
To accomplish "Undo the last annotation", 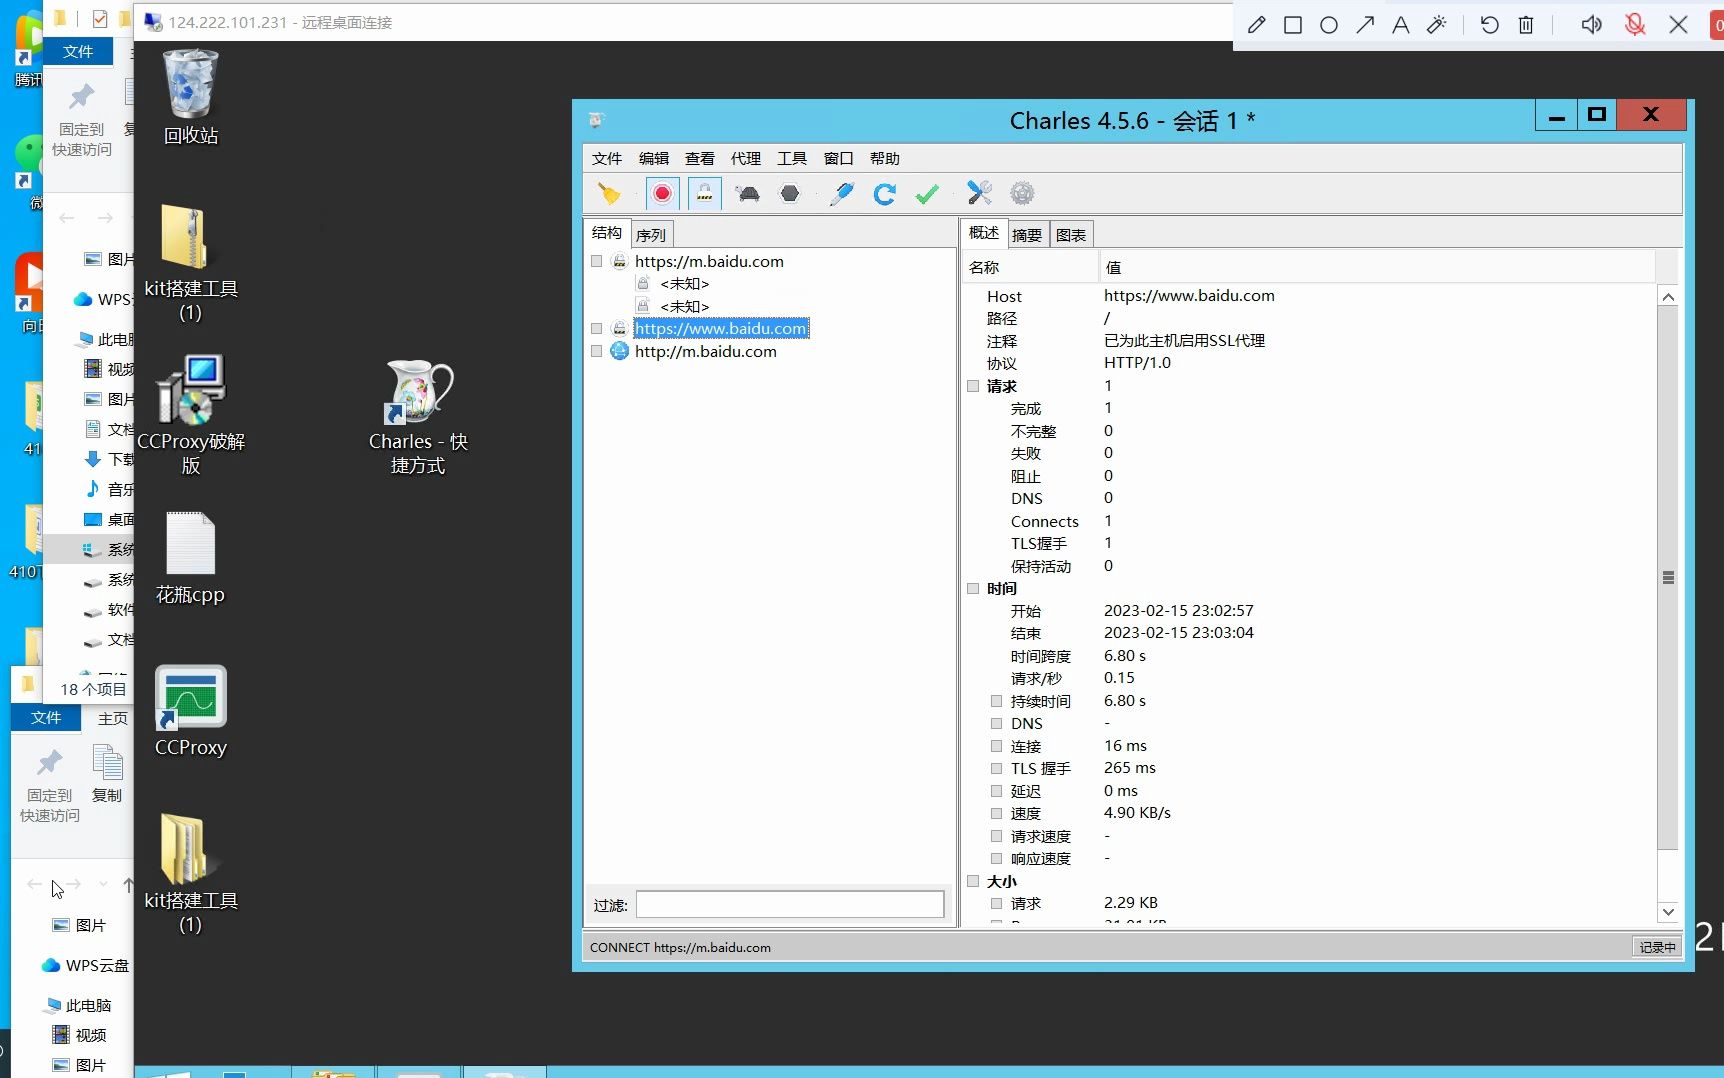I will (1490, 25).
